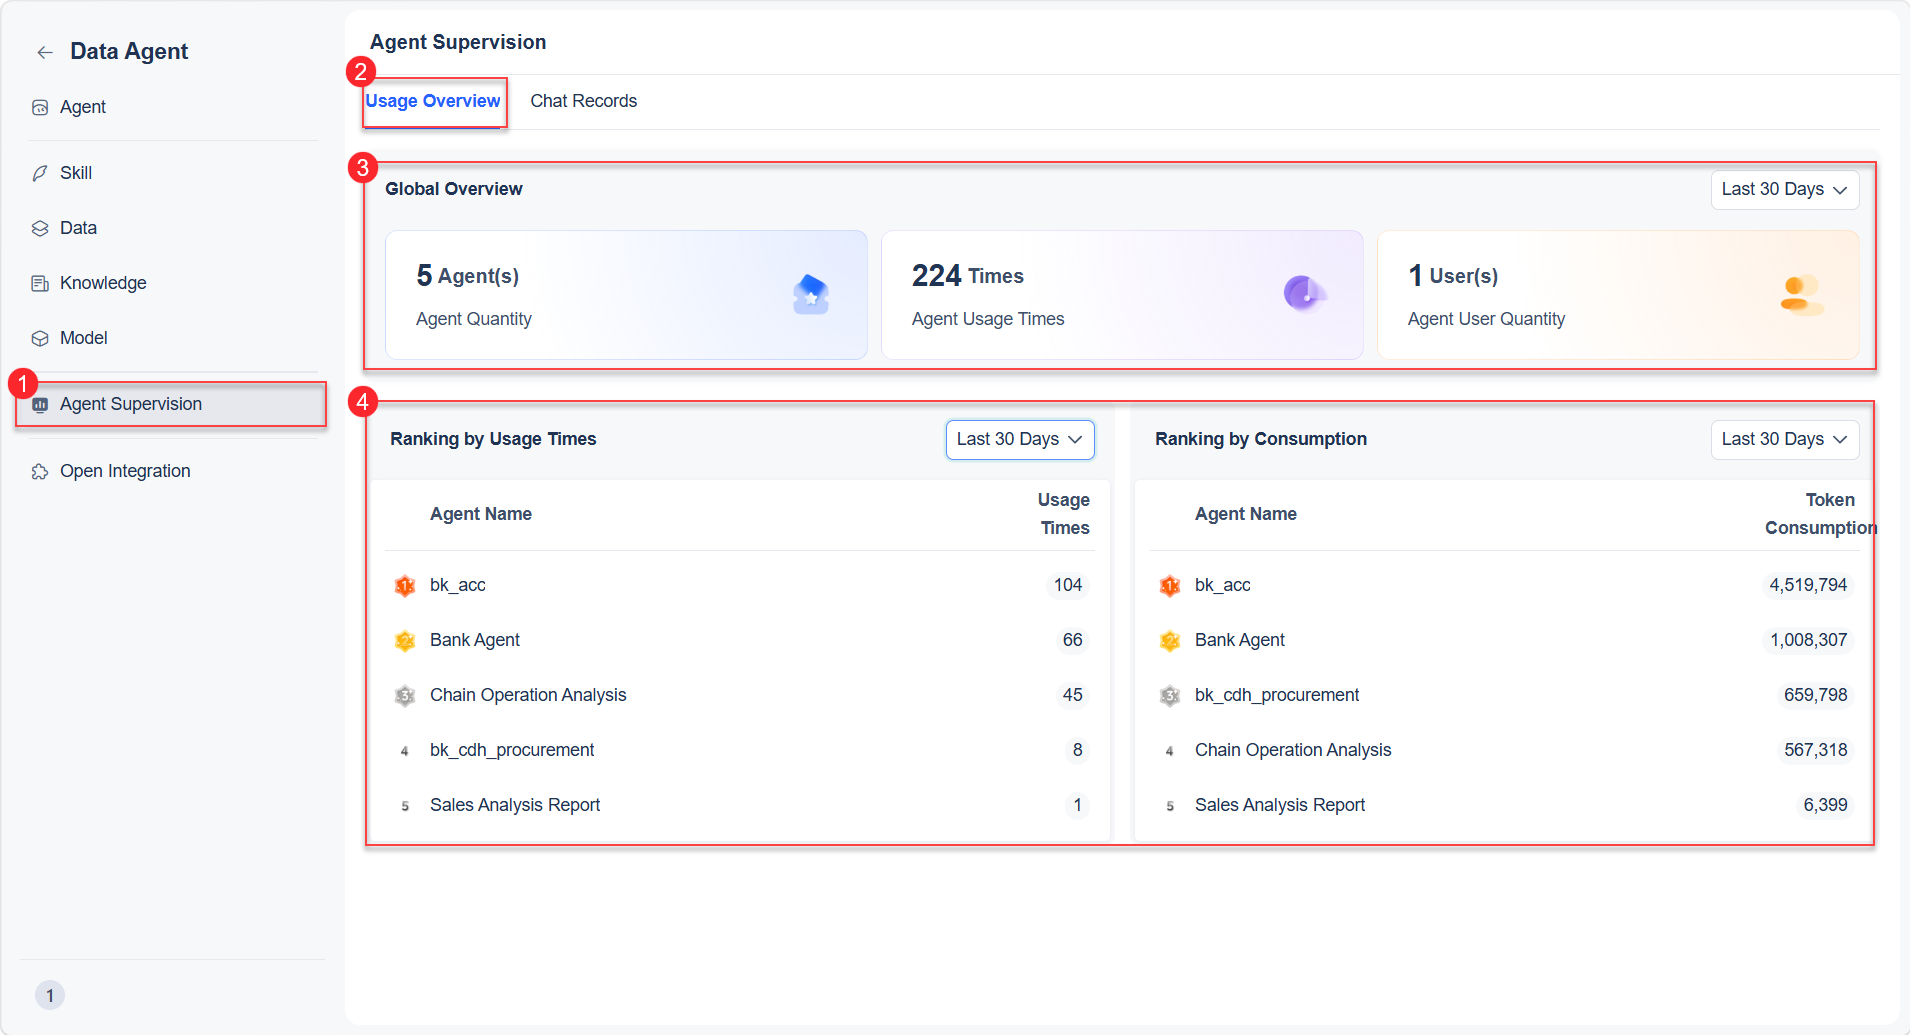Click the usage count 66
The width and height of the screenshot is (1910, 1035).
1073,640
